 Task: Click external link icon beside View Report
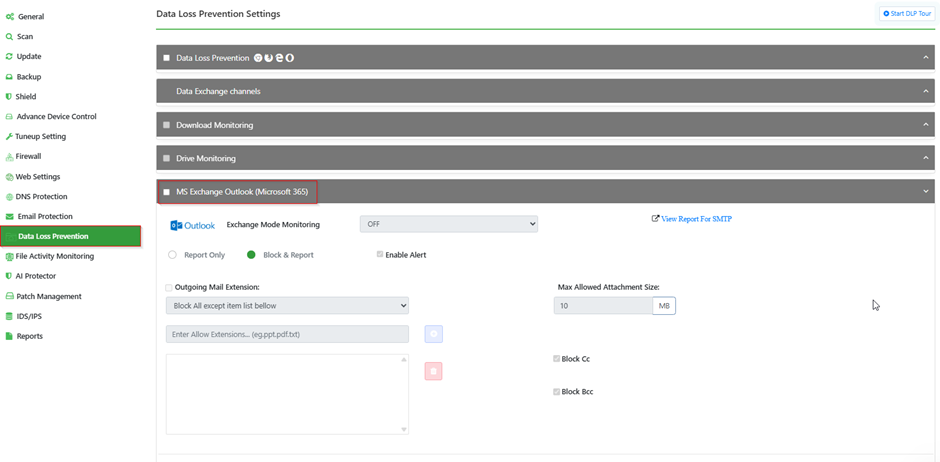pos(655,219)
